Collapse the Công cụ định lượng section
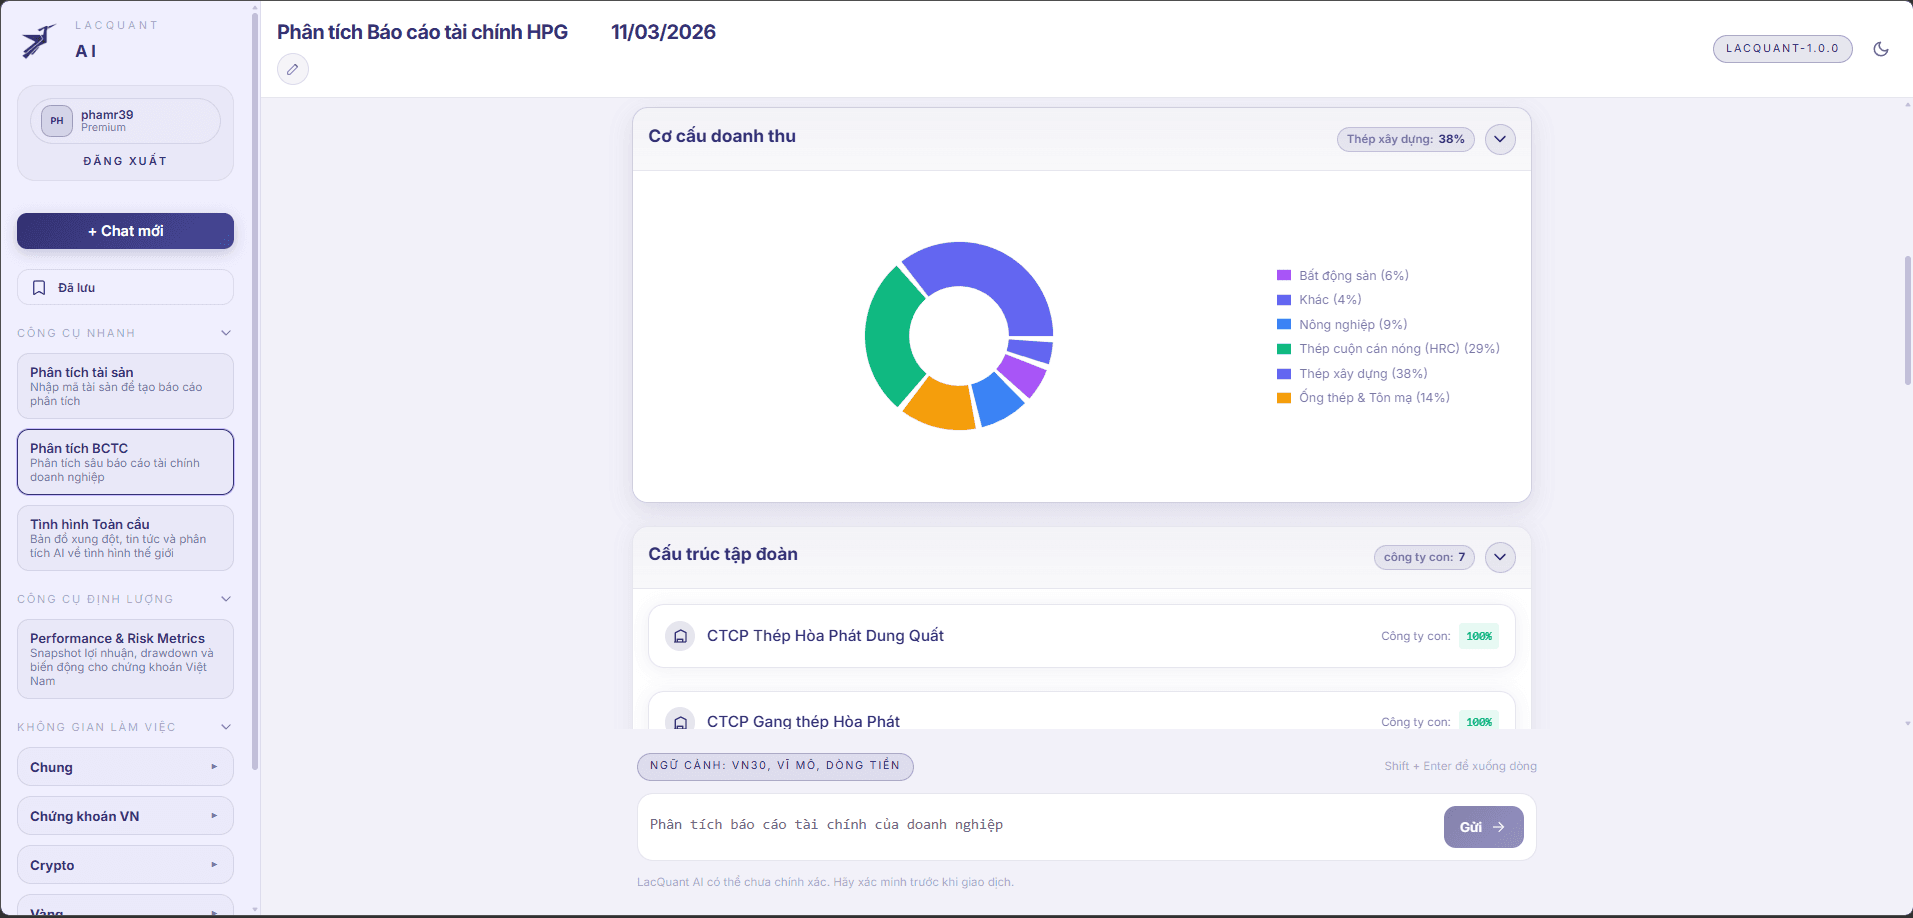Image resolution: width=1913 pixels, height=918 pixels. coord(226,599)
